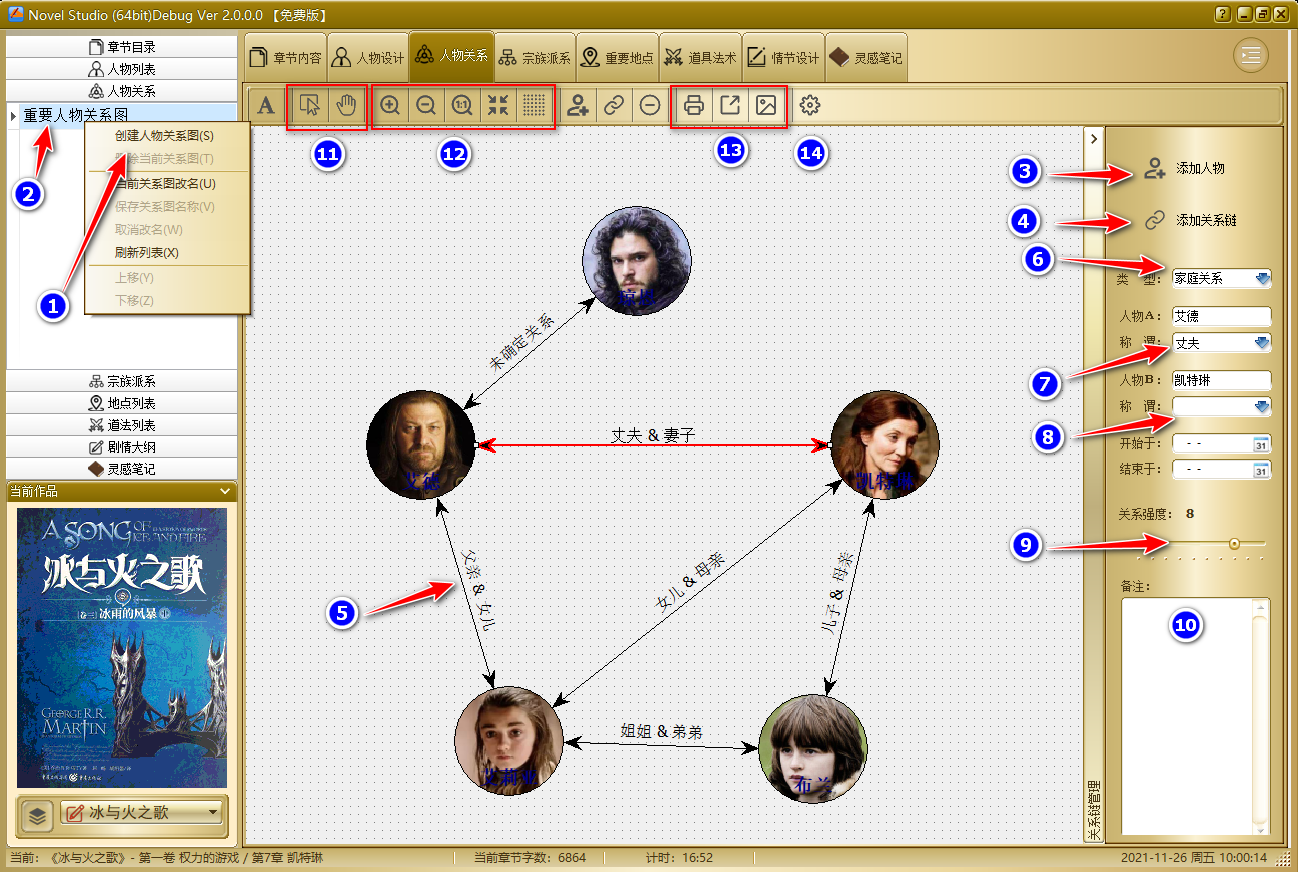Open the 重要地点 tab

point(617,58)
